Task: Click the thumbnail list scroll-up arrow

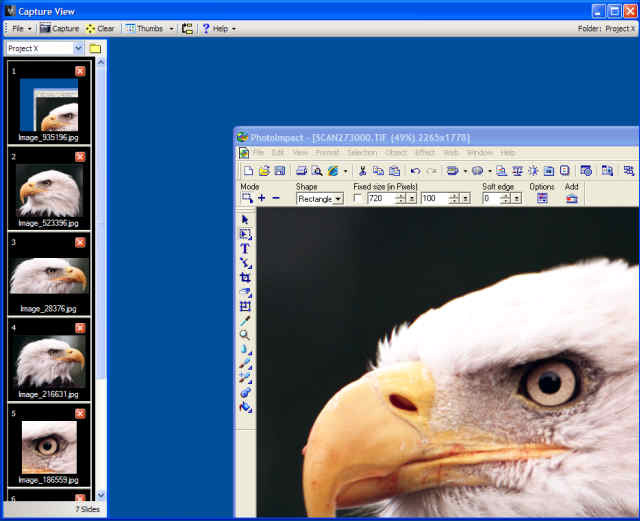Action: 101,62
